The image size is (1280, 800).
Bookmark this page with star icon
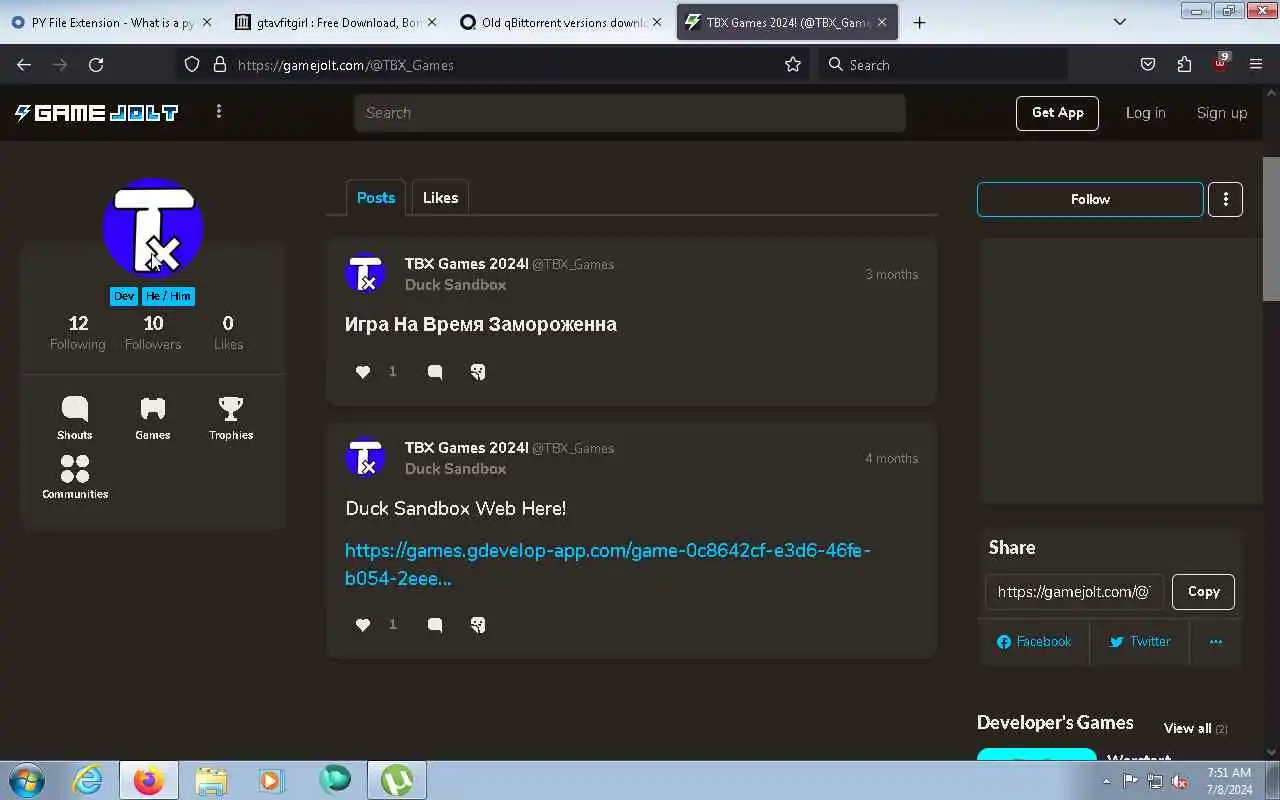[793, 64]
